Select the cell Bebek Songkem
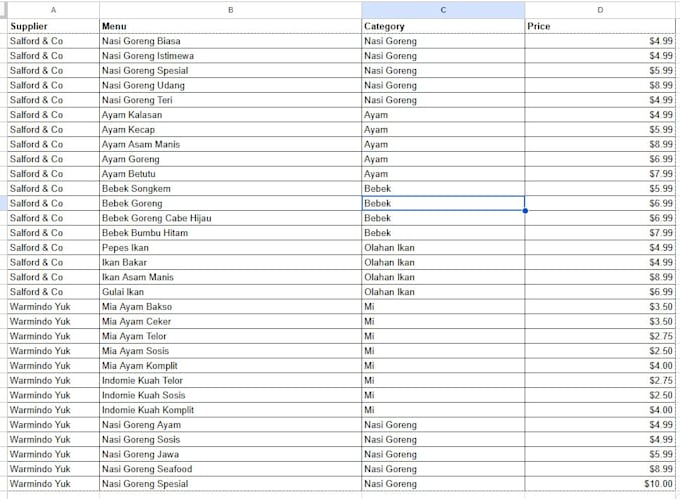Viewport: 680px width, 499px height. tap(230, 189)
